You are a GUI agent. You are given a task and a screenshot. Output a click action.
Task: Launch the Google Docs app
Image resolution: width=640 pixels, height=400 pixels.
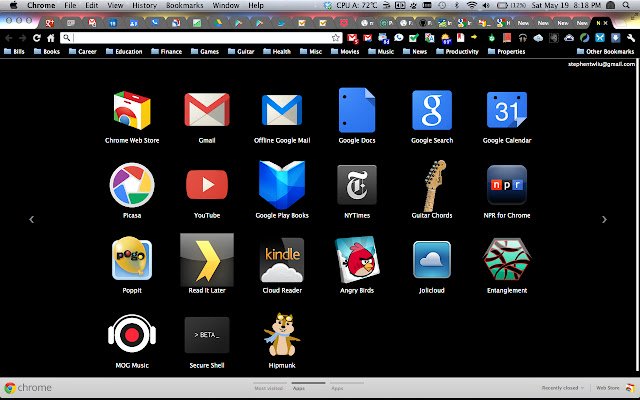[357, 110]
